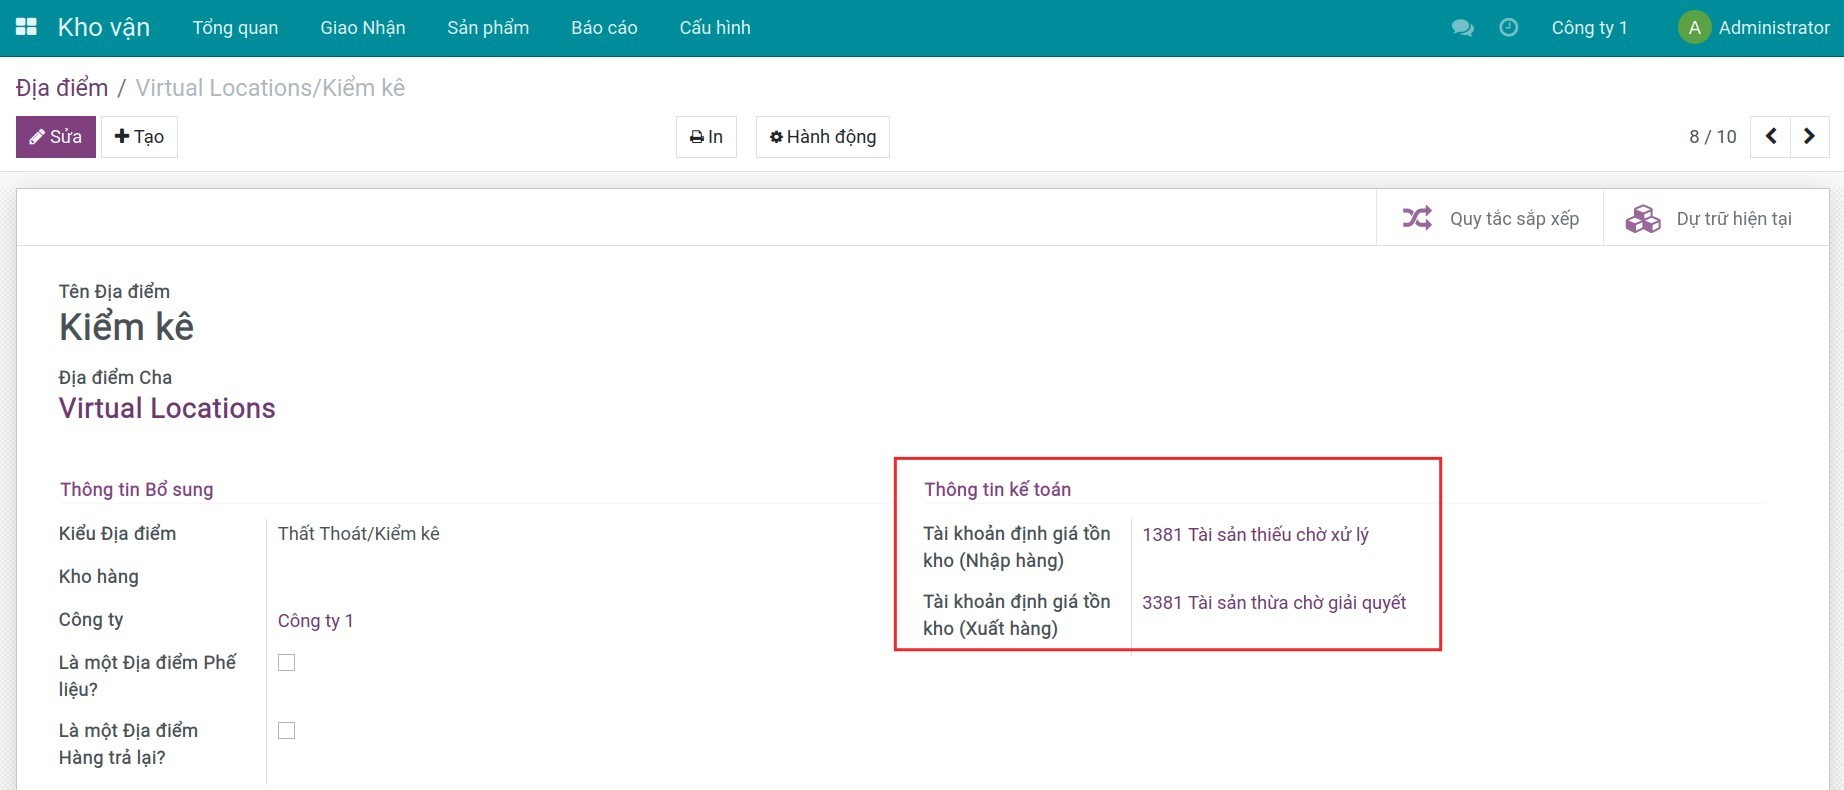Open the conversations chat icon
The image size is (1844, 790).
pos(1462,28)
